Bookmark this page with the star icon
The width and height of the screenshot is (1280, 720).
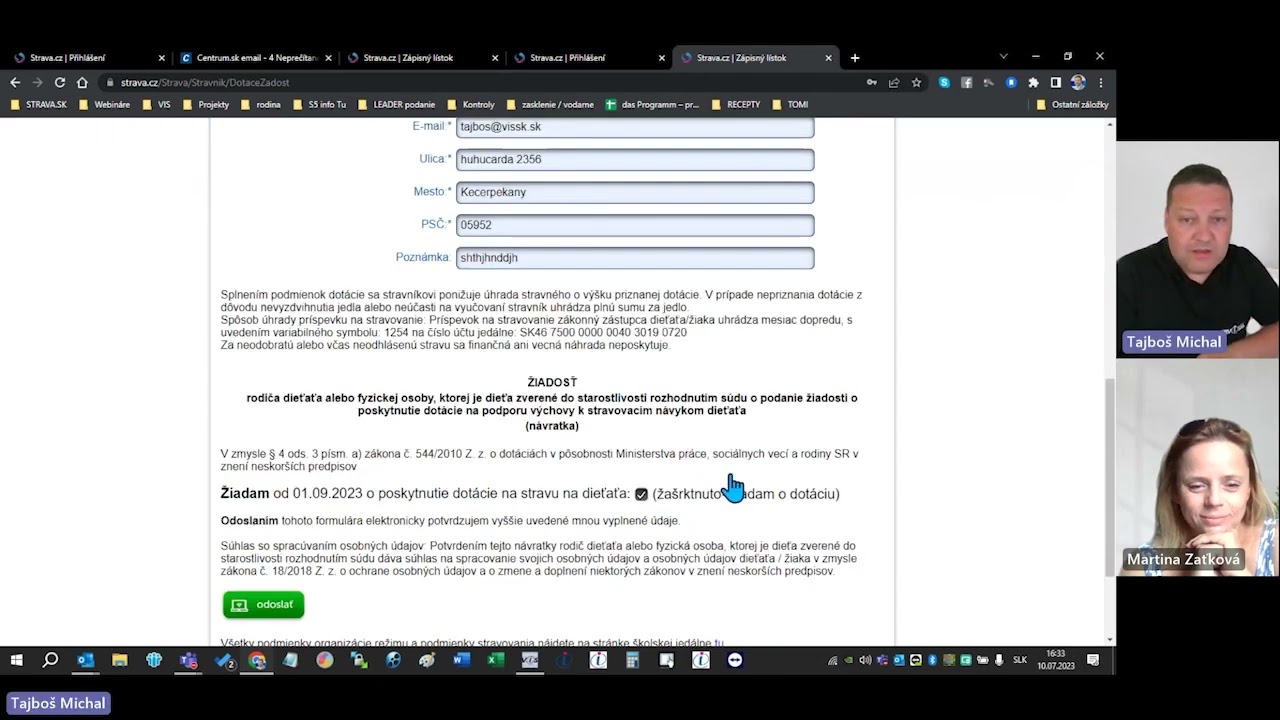coord(916,83)
